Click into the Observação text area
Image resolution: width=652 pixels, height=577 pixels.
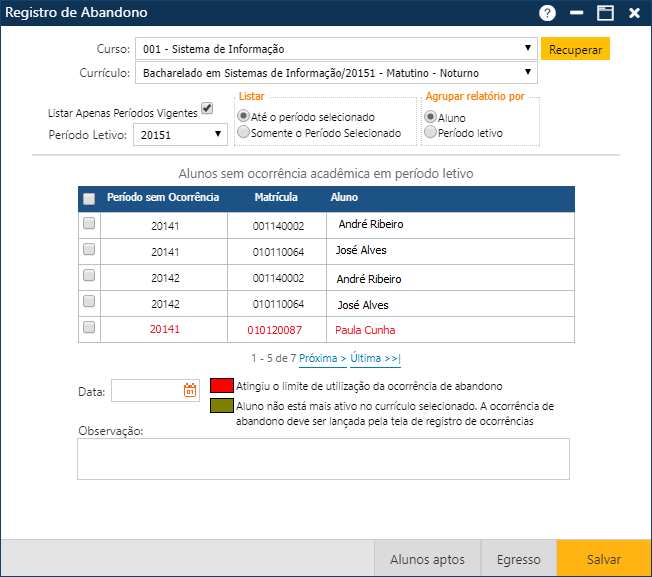pyautogui.click(x=323, y=459)
